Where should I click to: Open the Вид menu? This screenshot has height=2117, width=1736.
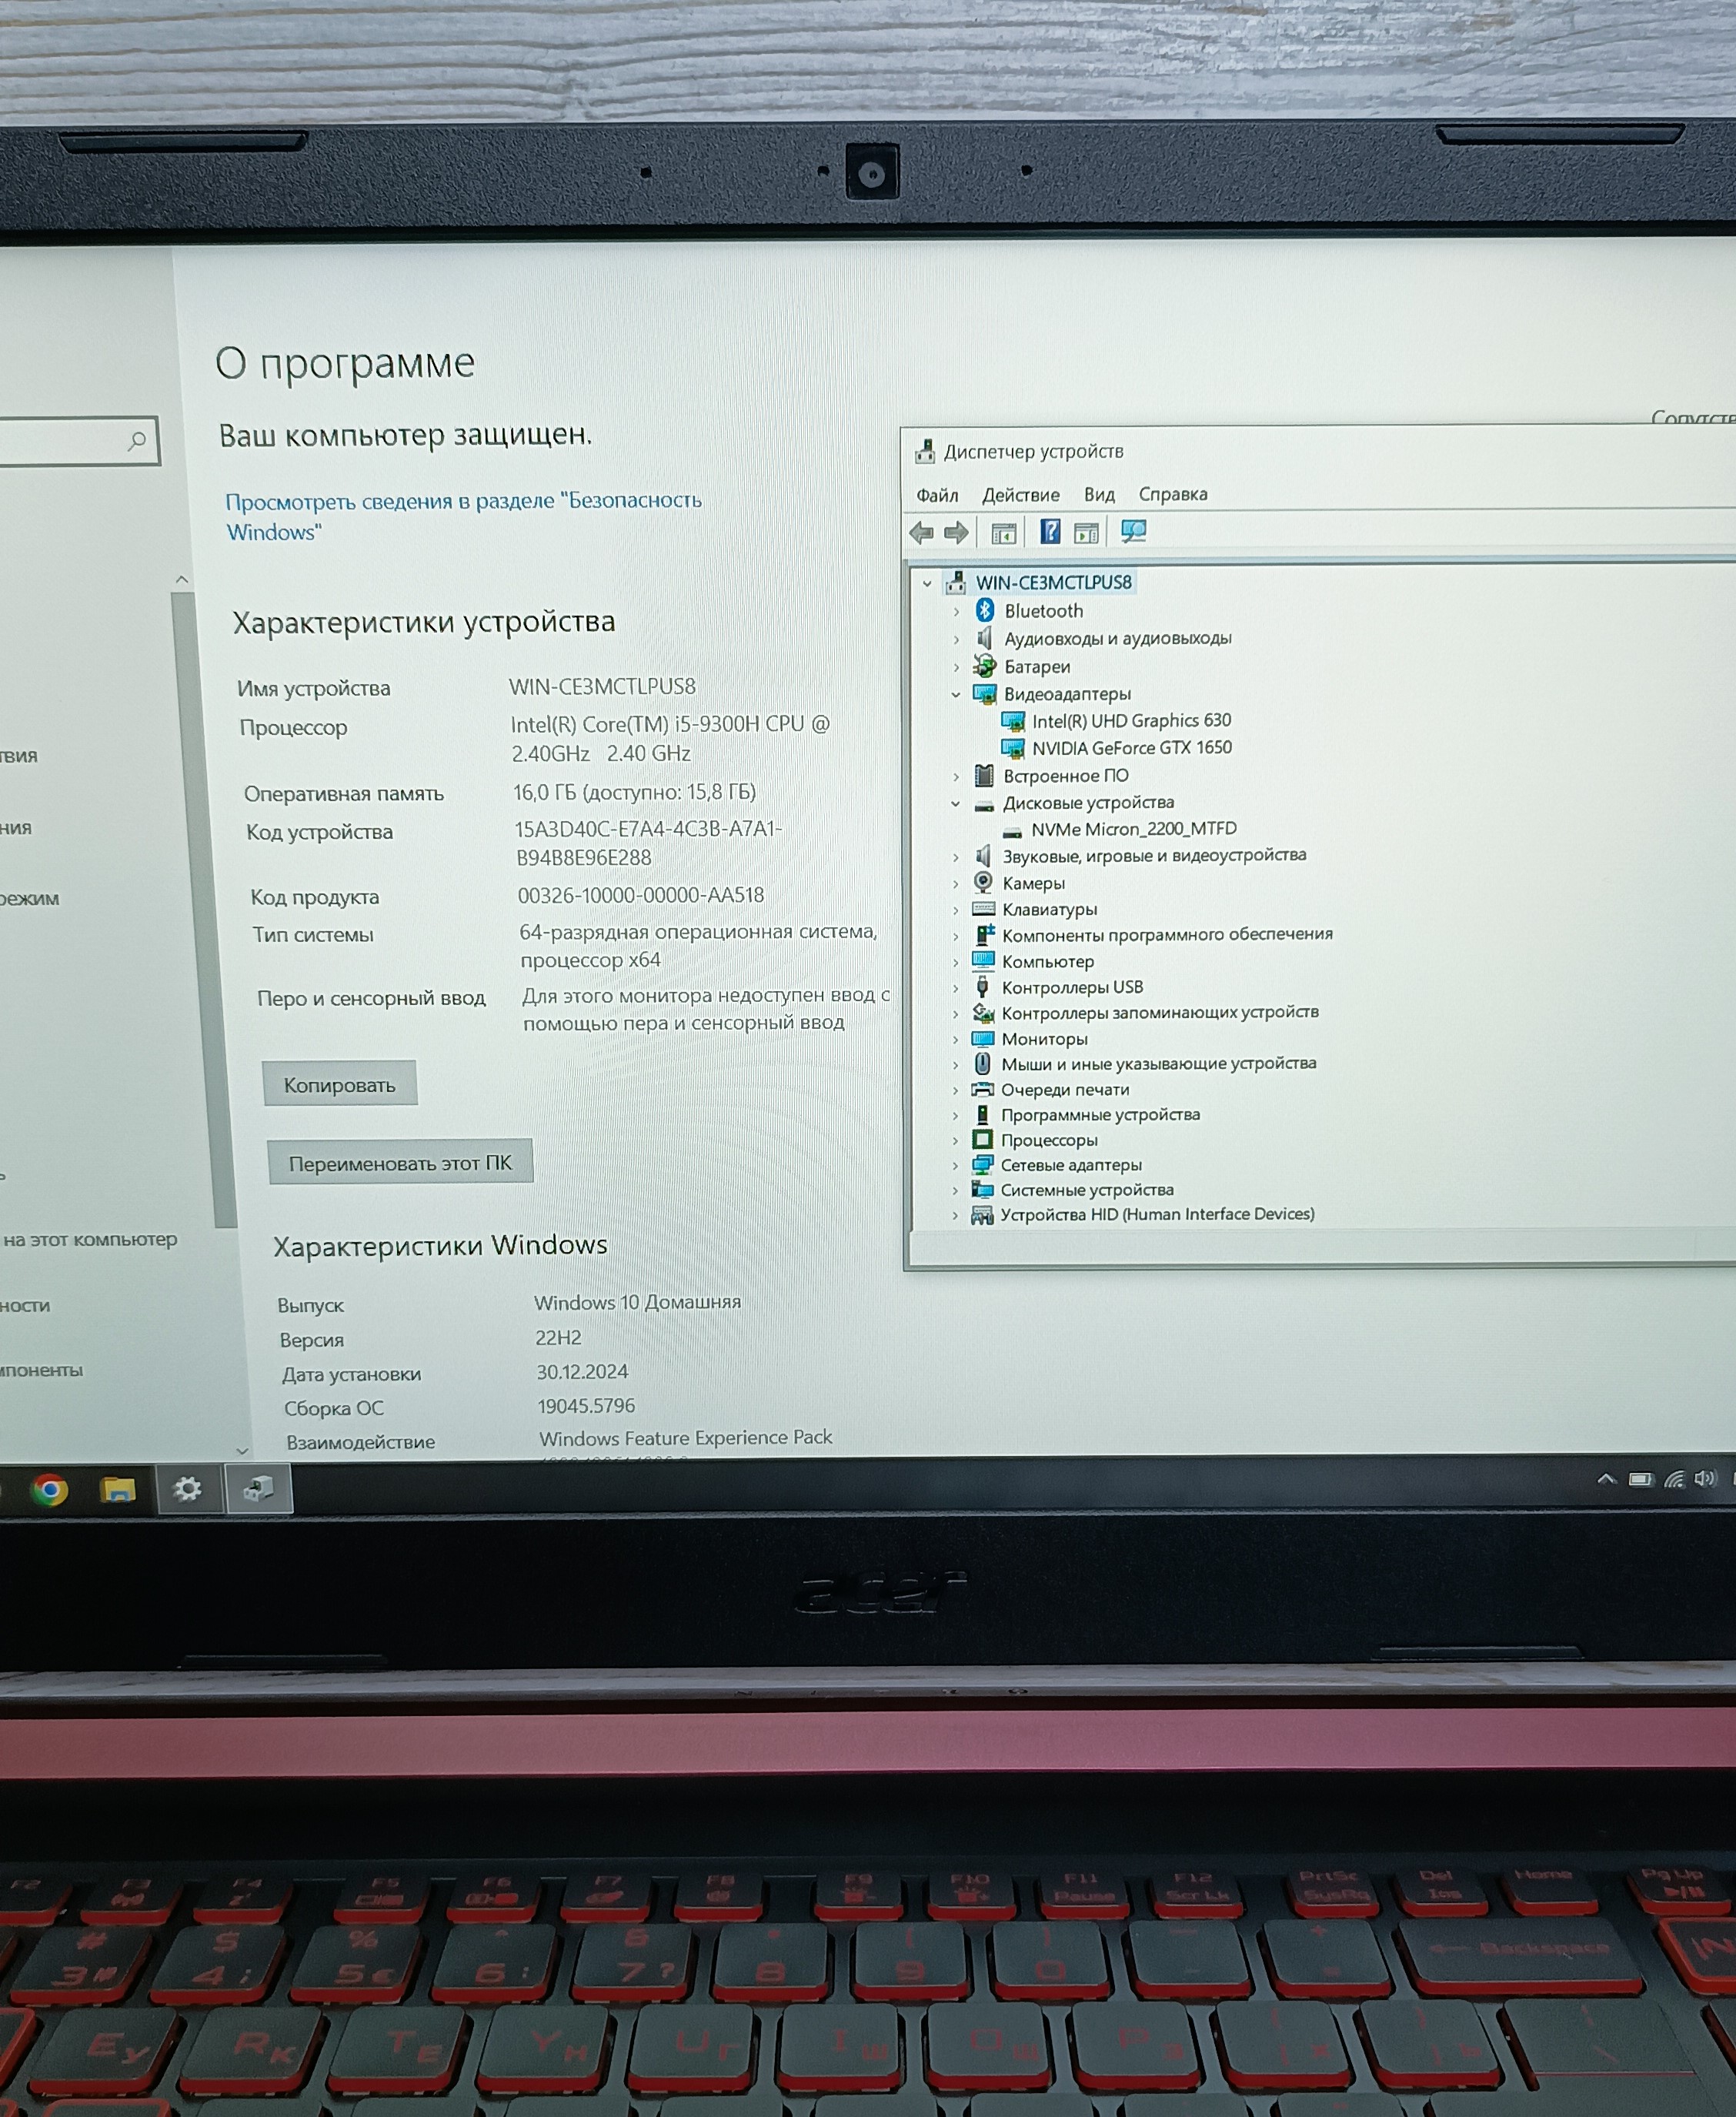point(1099,495)
